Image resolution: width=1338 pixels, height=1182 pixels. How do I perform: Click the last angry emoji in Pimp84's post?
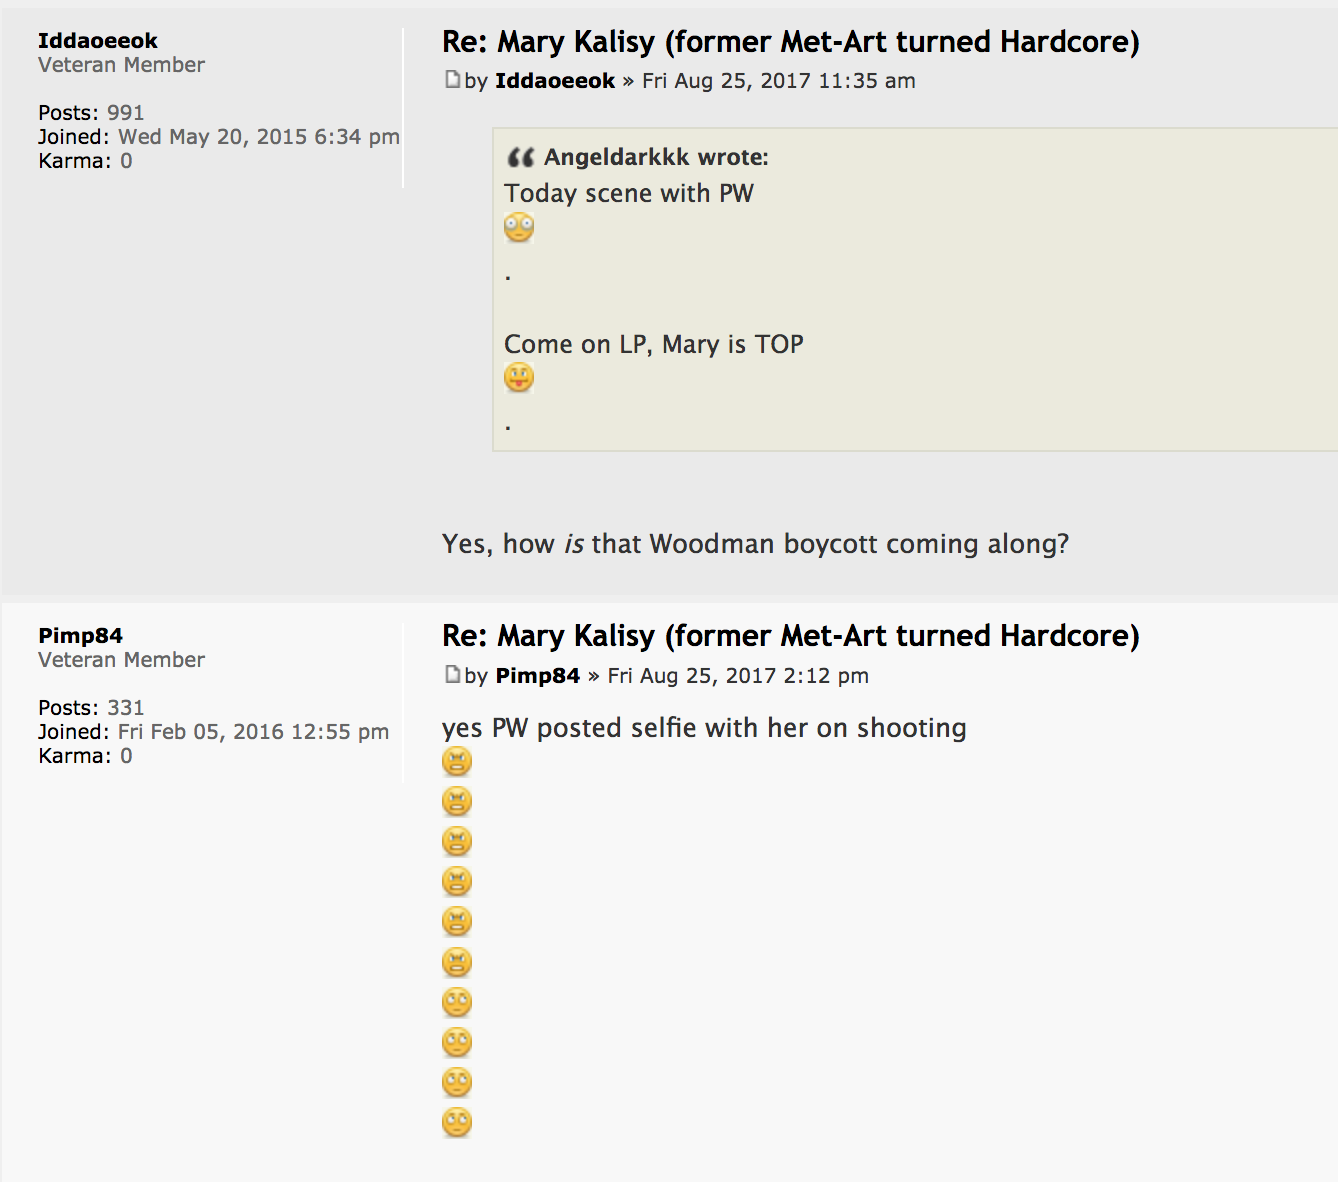(x=457, y=962)
